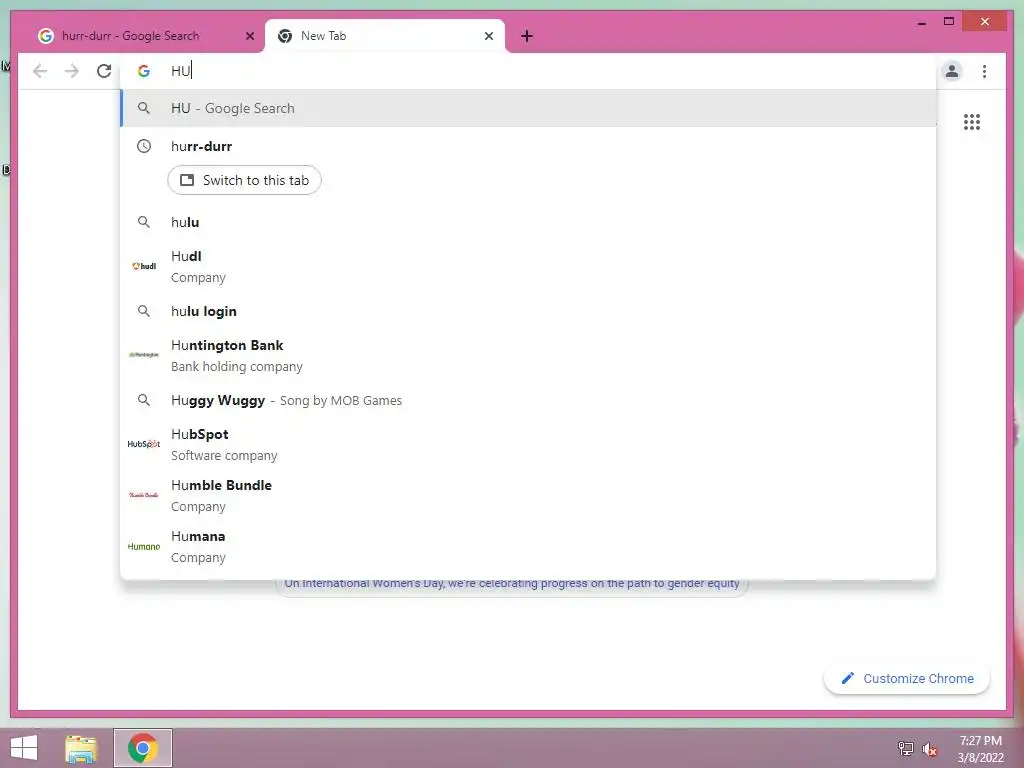The width and height of the screenshot is (1024, 768).
Task: Click the Forward navigation arrow
Action: pyautogui.click(x=72, y=71)
